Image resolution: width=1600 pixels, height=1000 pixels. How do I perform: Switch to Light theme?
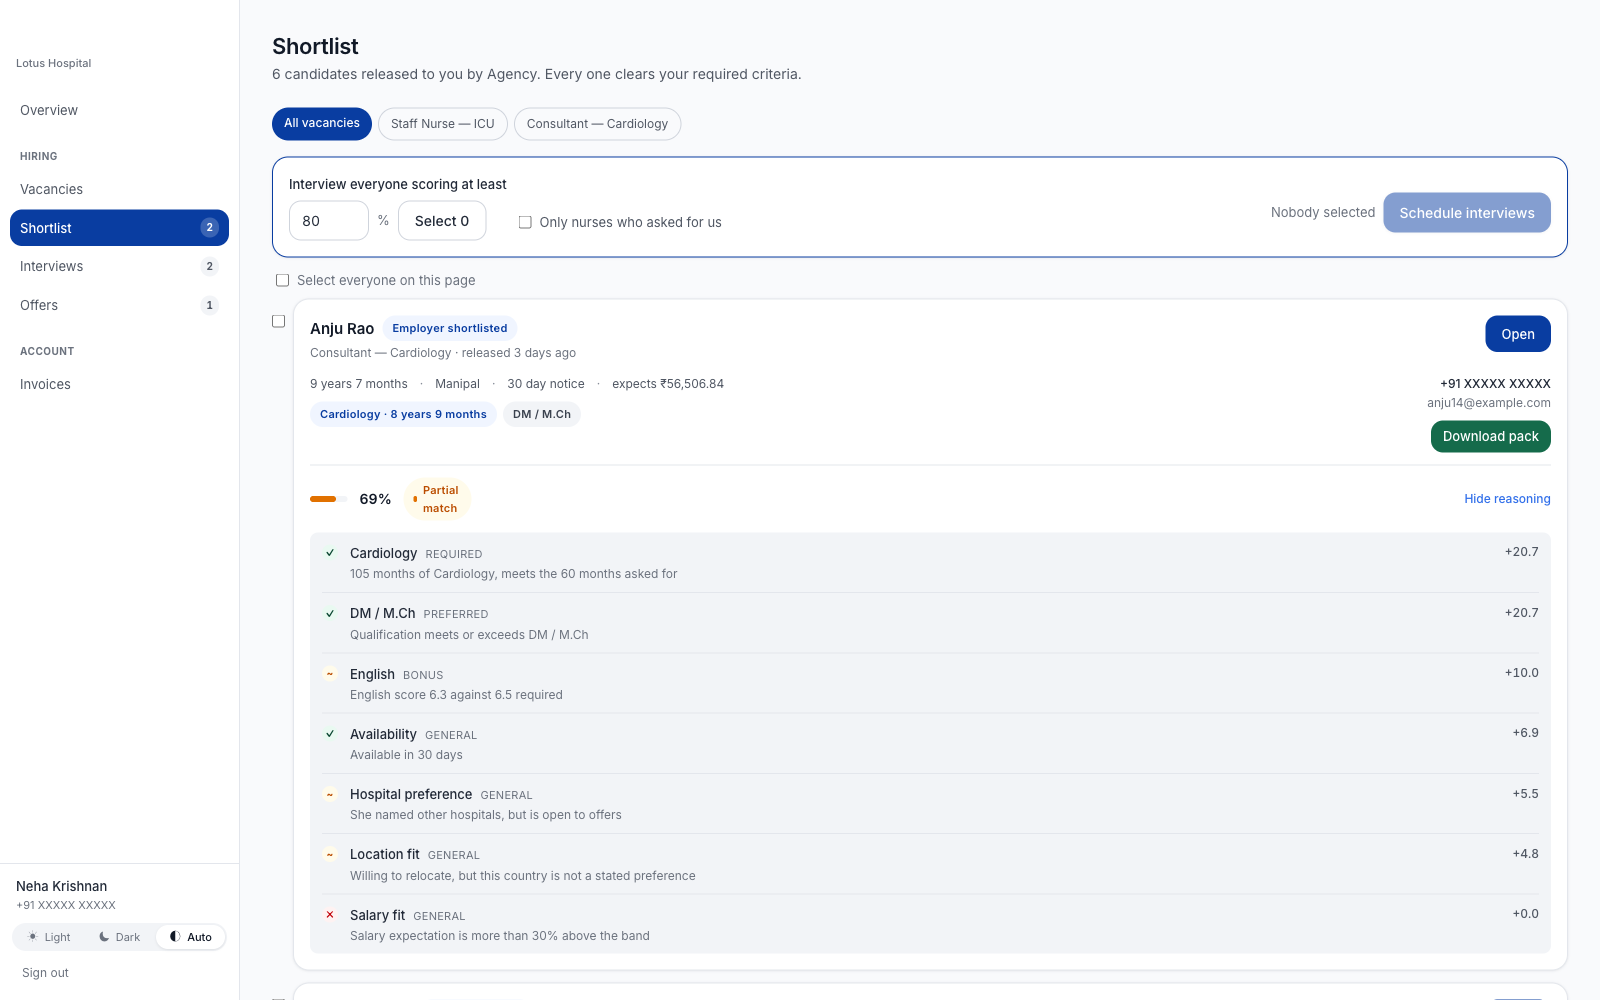point(49,937)
